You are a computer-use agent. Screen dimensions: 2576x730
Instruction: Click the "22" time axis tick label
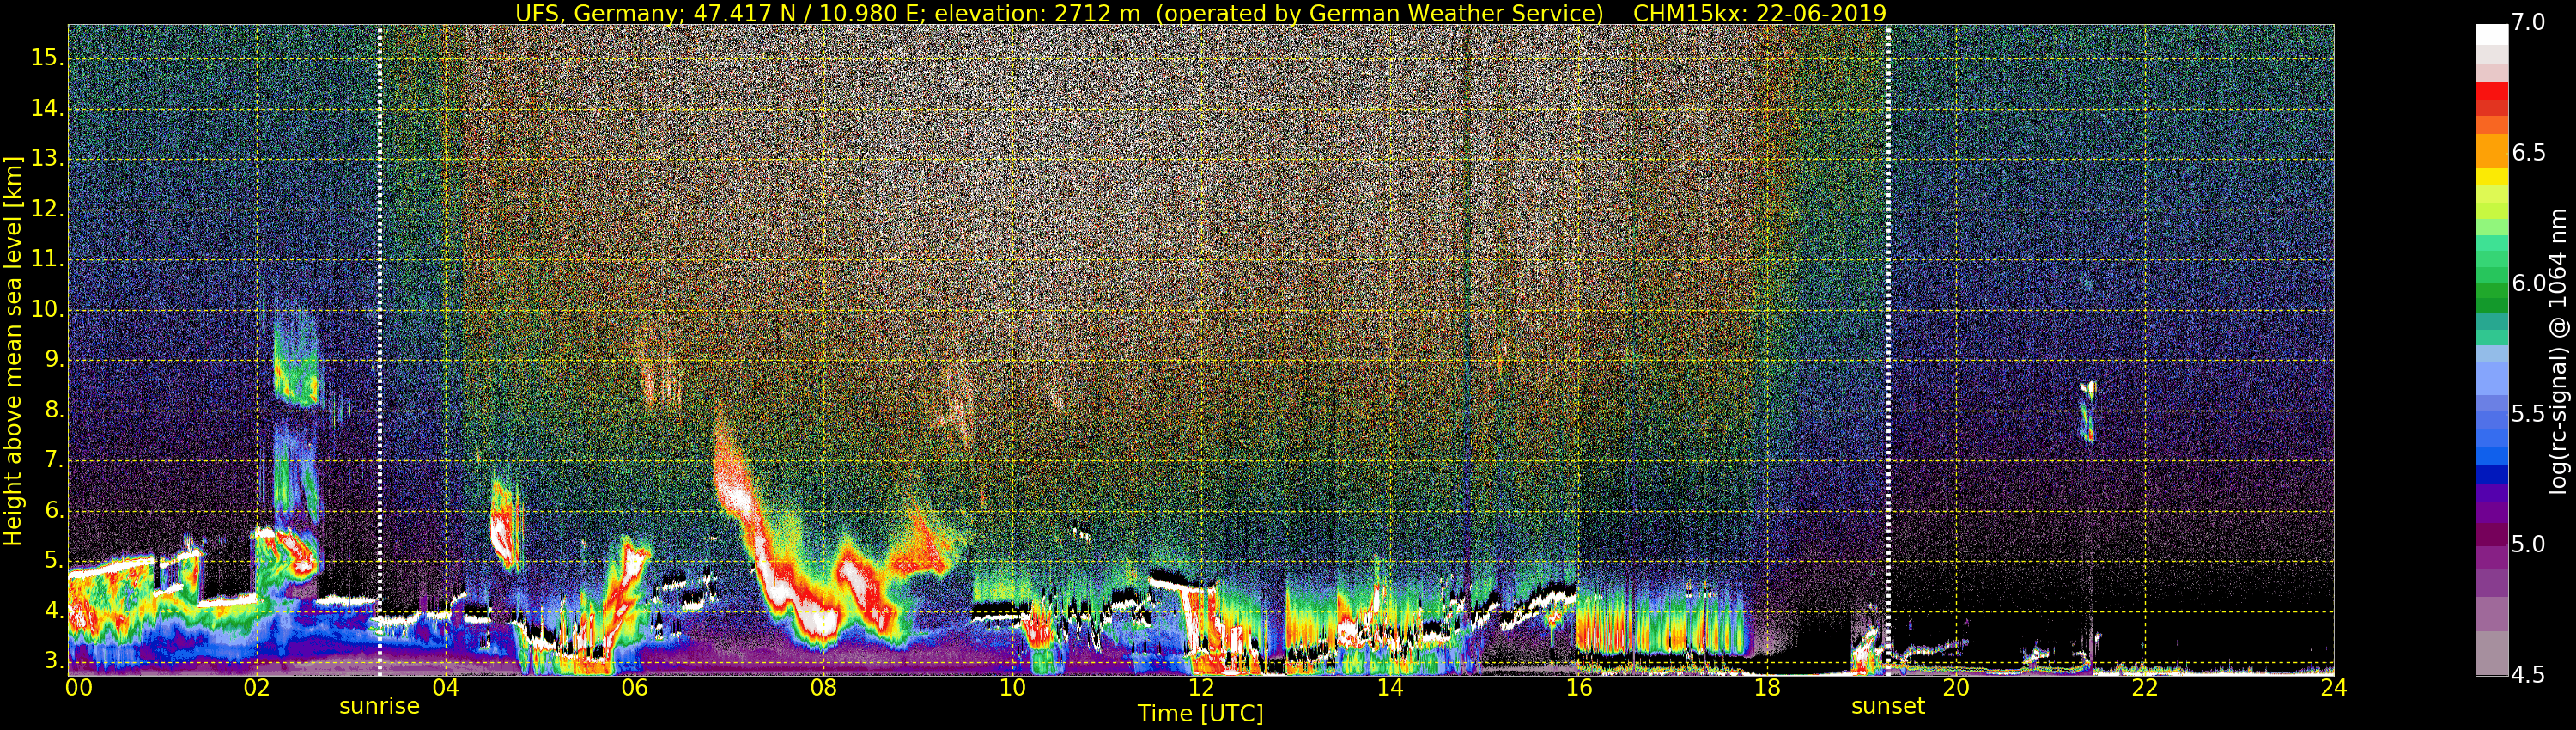[2145, 687]
